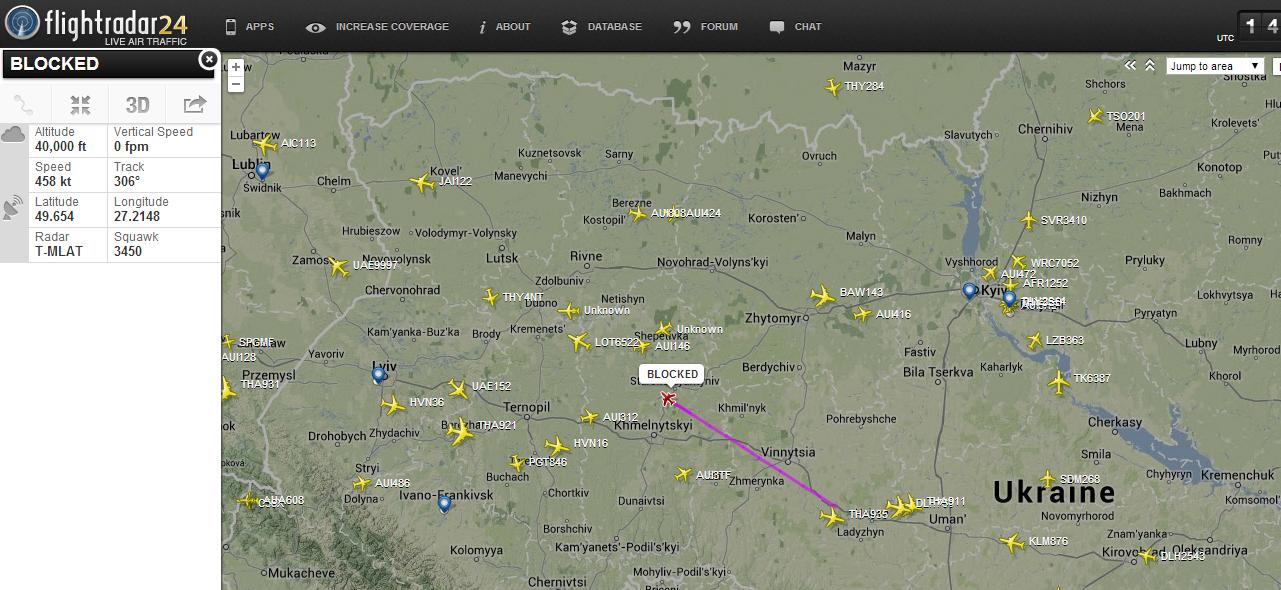Click the blue airport marker near Lviv
The height and width of the screenshot is (590, 1281).
(378, 375)
